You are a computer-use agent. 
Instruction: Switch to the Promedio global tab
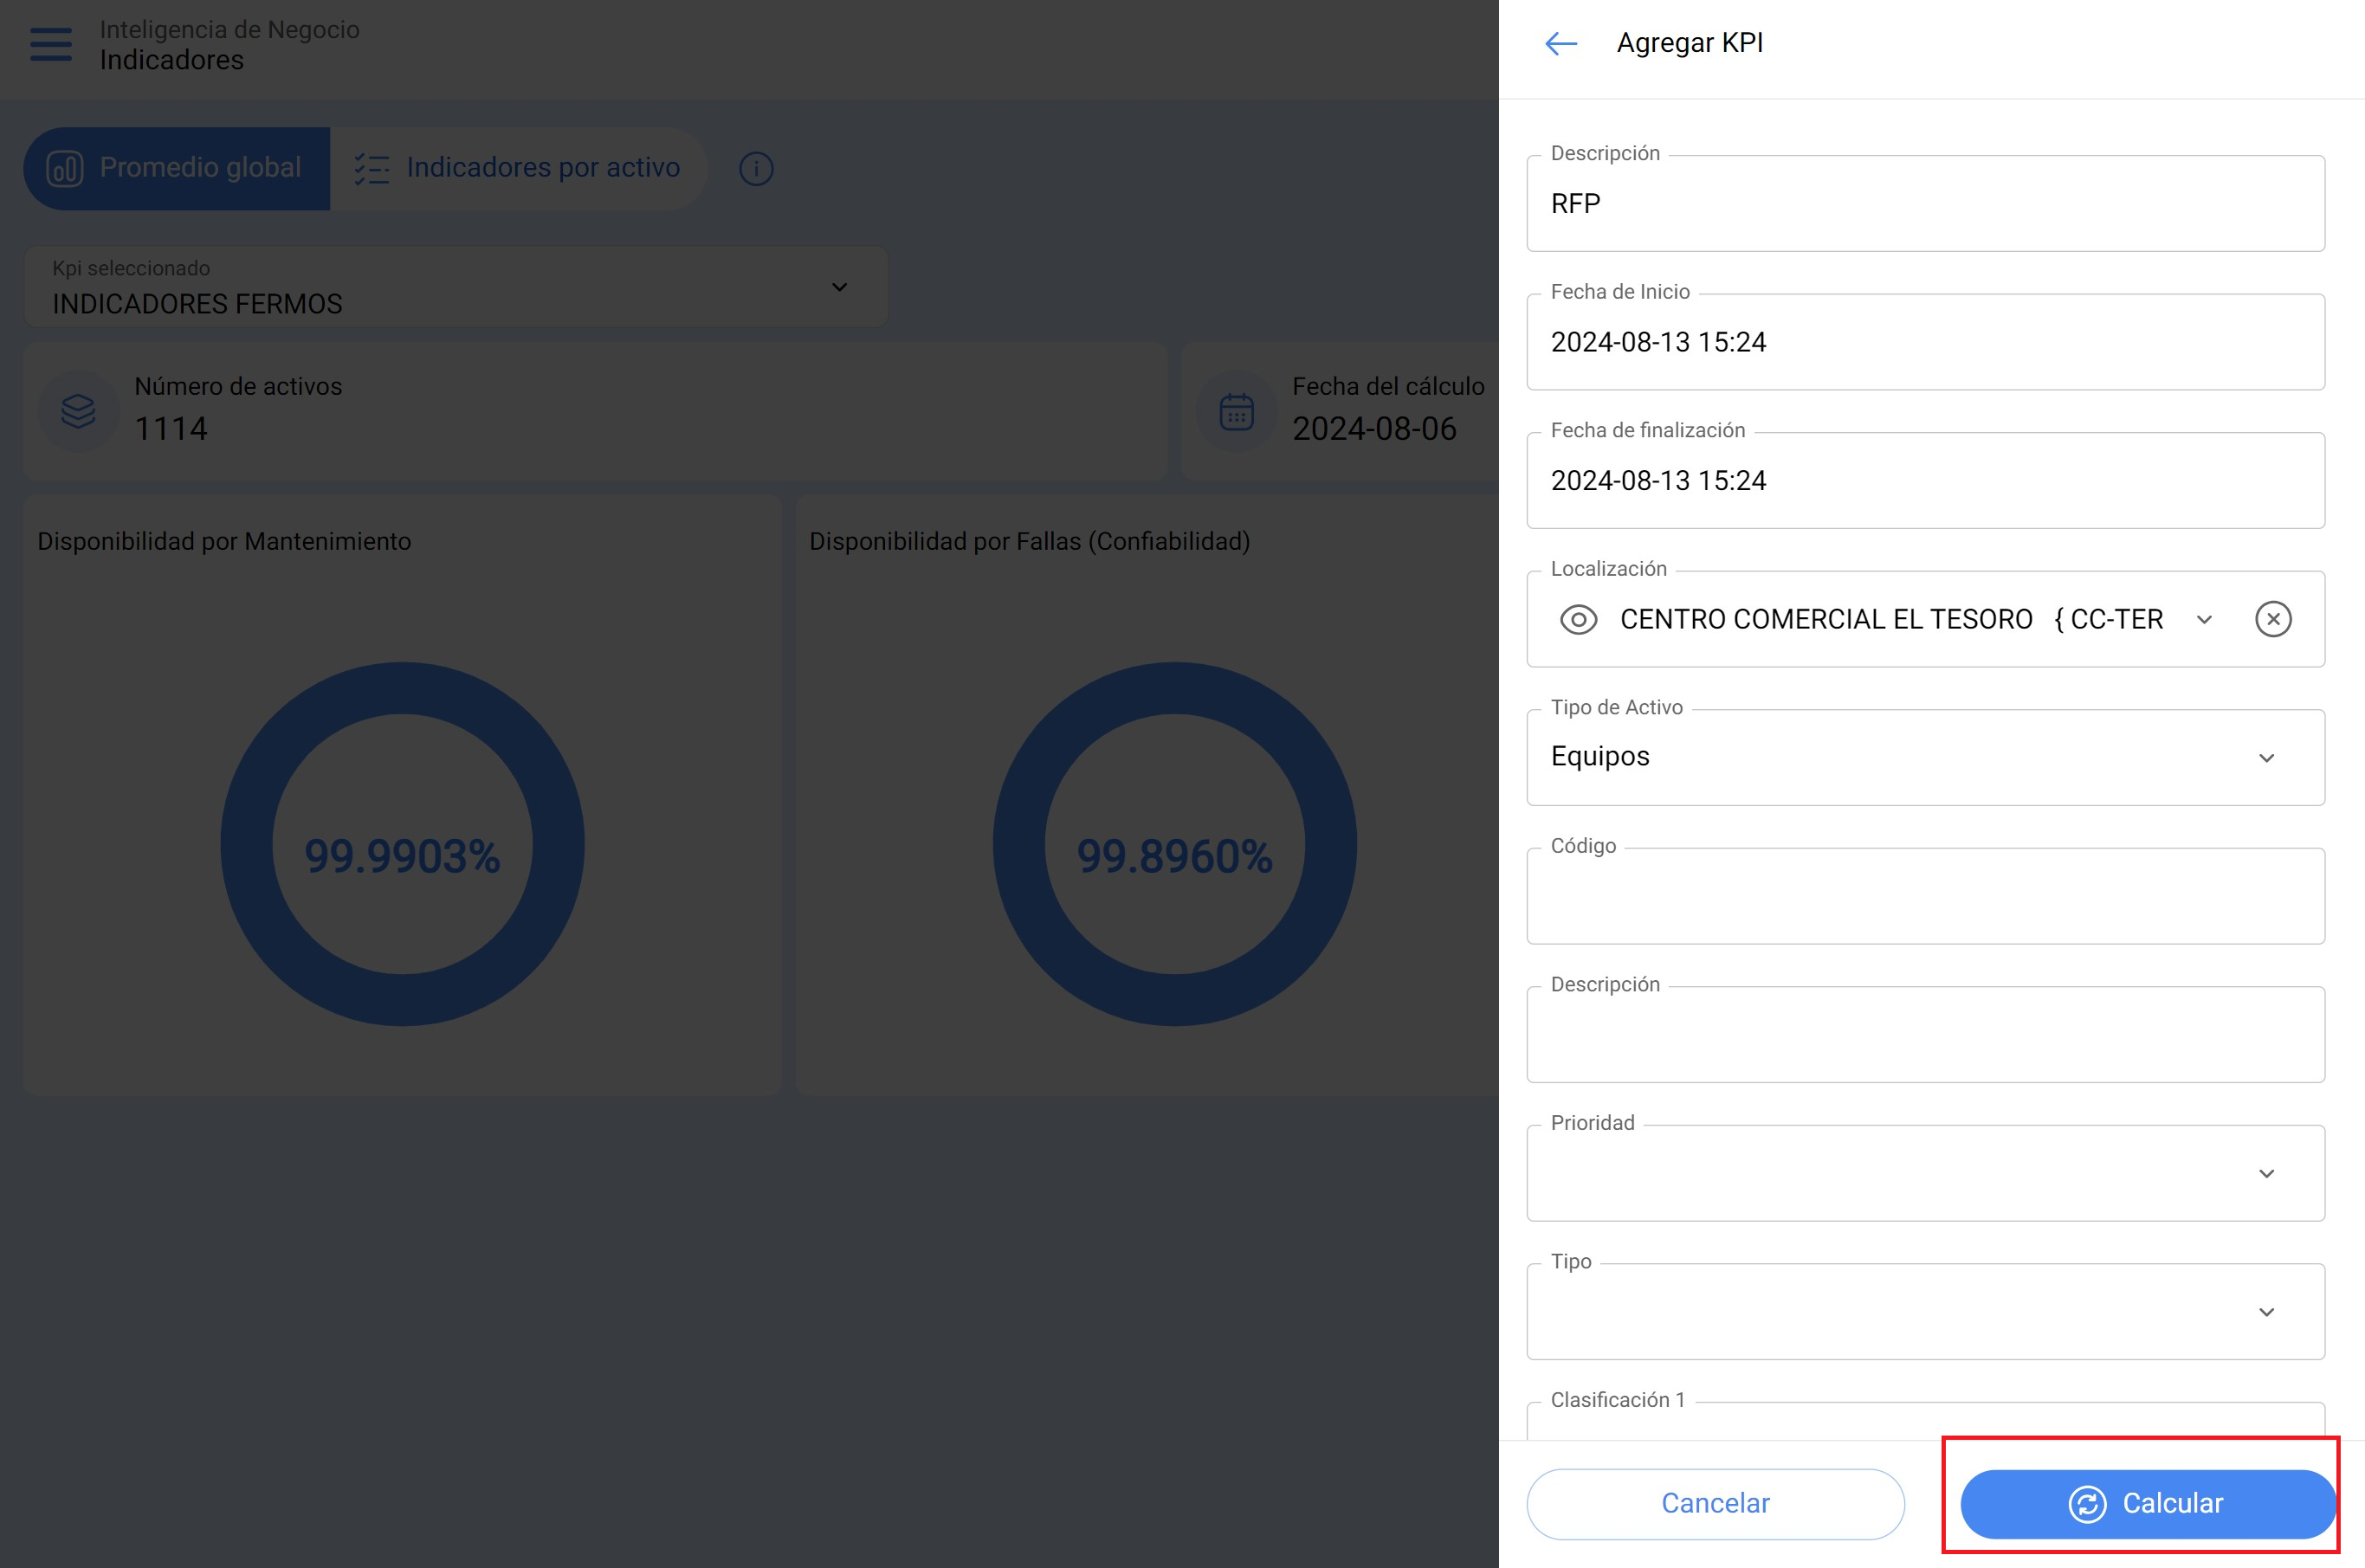[x=177, y=168]
